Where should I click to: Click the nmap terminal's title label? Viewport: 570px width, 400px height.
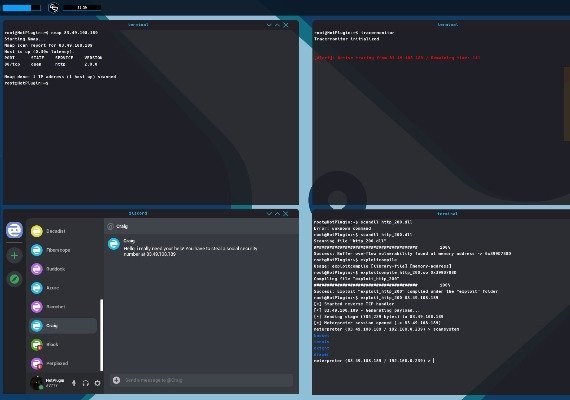138,25
